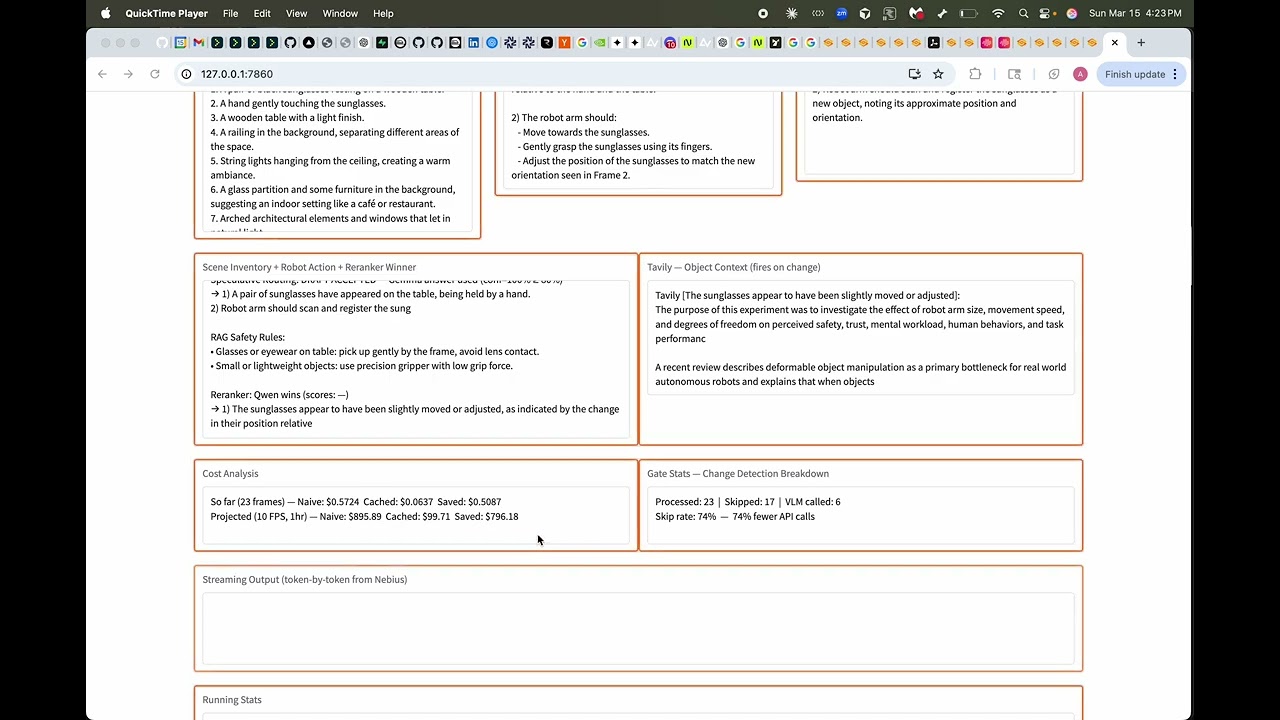Click 'Glasses or eyewear on table' safety rule
The height and width of the screenshot is (720, 1280).
(x=374, y=352)
